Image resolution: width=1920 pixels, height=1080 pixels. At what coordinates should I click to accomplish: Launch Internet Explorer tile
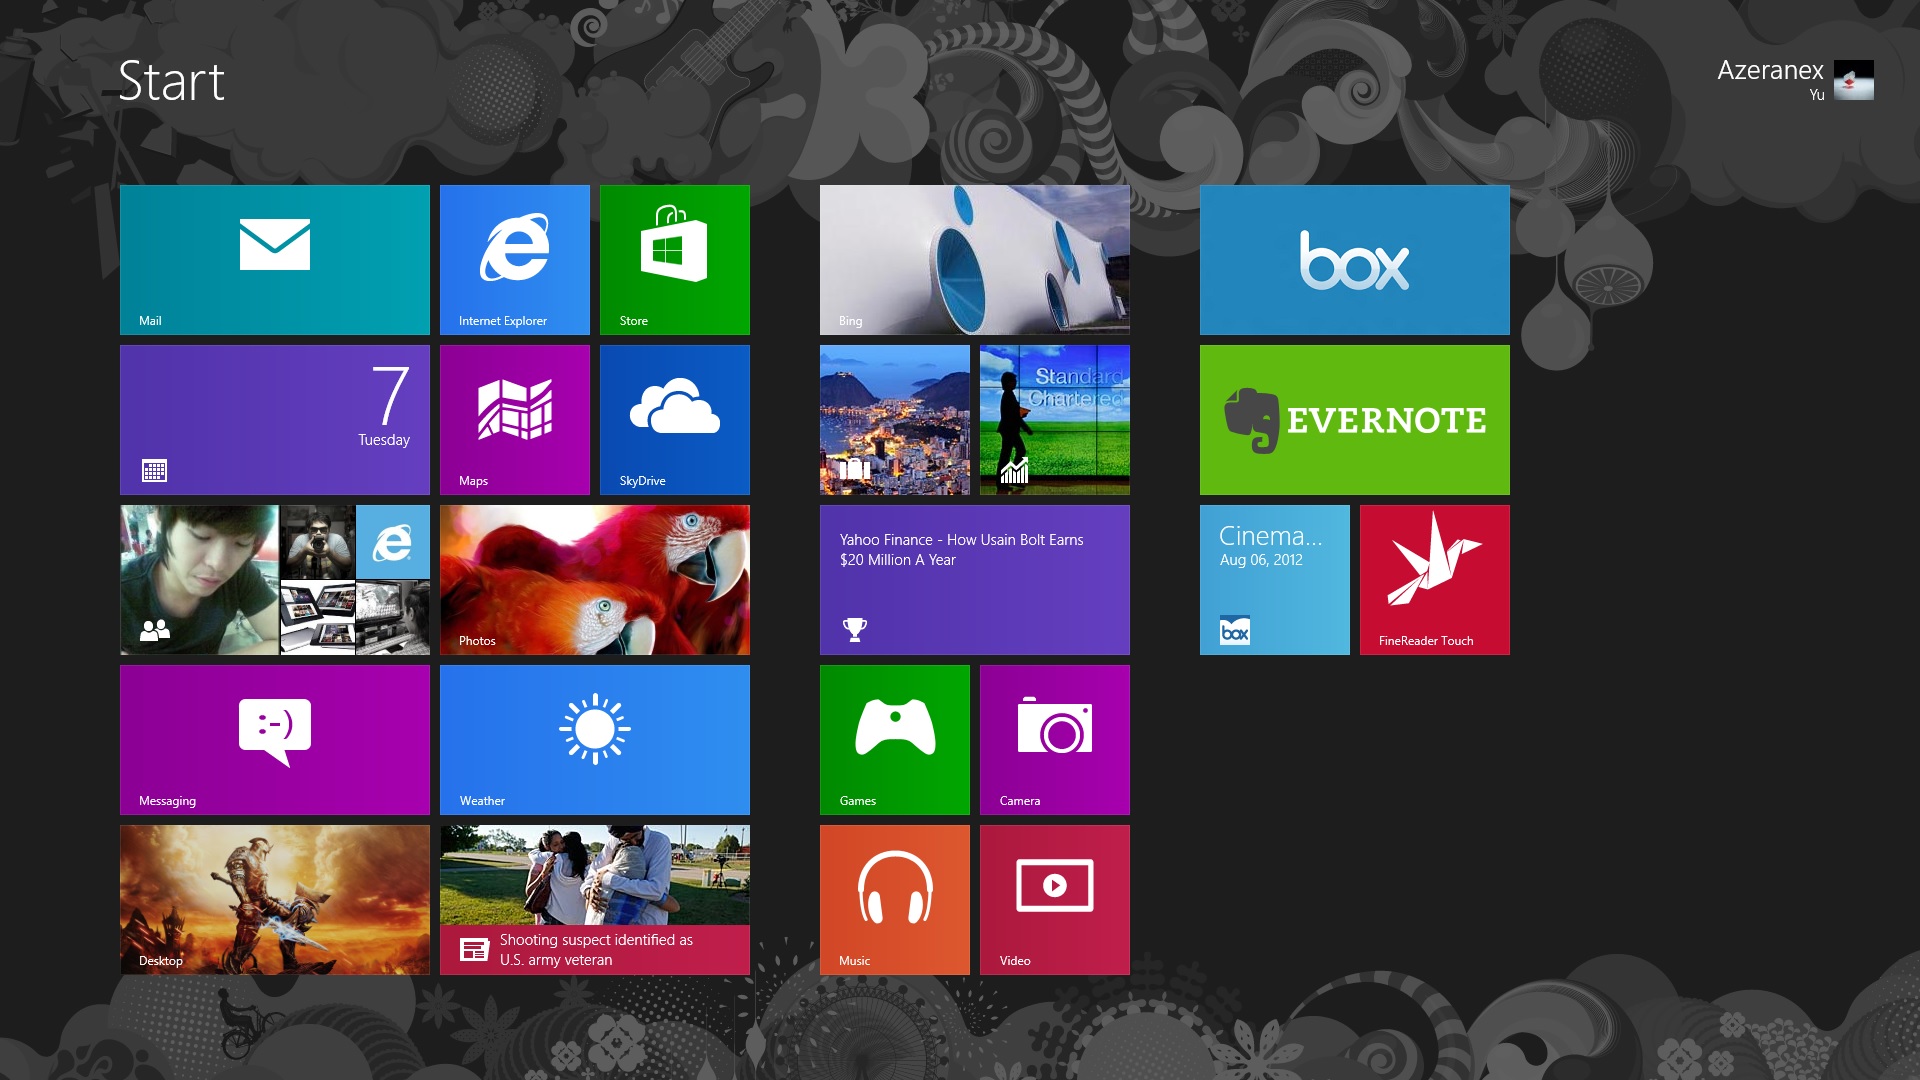(x=514, y=259)
